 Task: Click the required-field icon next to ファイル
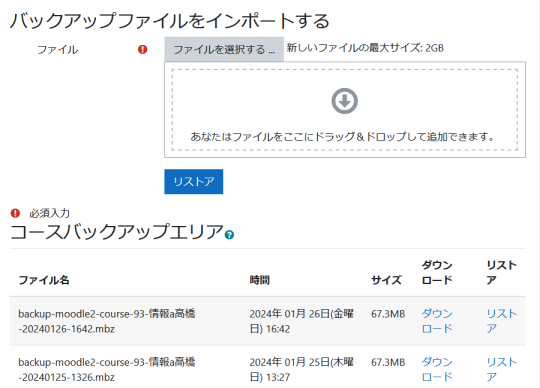[142, 50]
